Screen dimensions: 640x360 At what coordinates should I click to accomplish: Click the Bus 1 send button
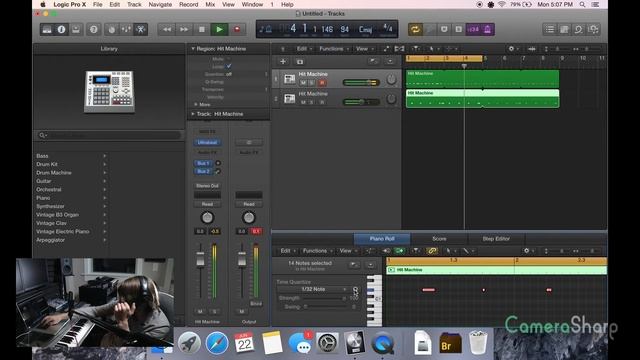[x=203, y=163]
